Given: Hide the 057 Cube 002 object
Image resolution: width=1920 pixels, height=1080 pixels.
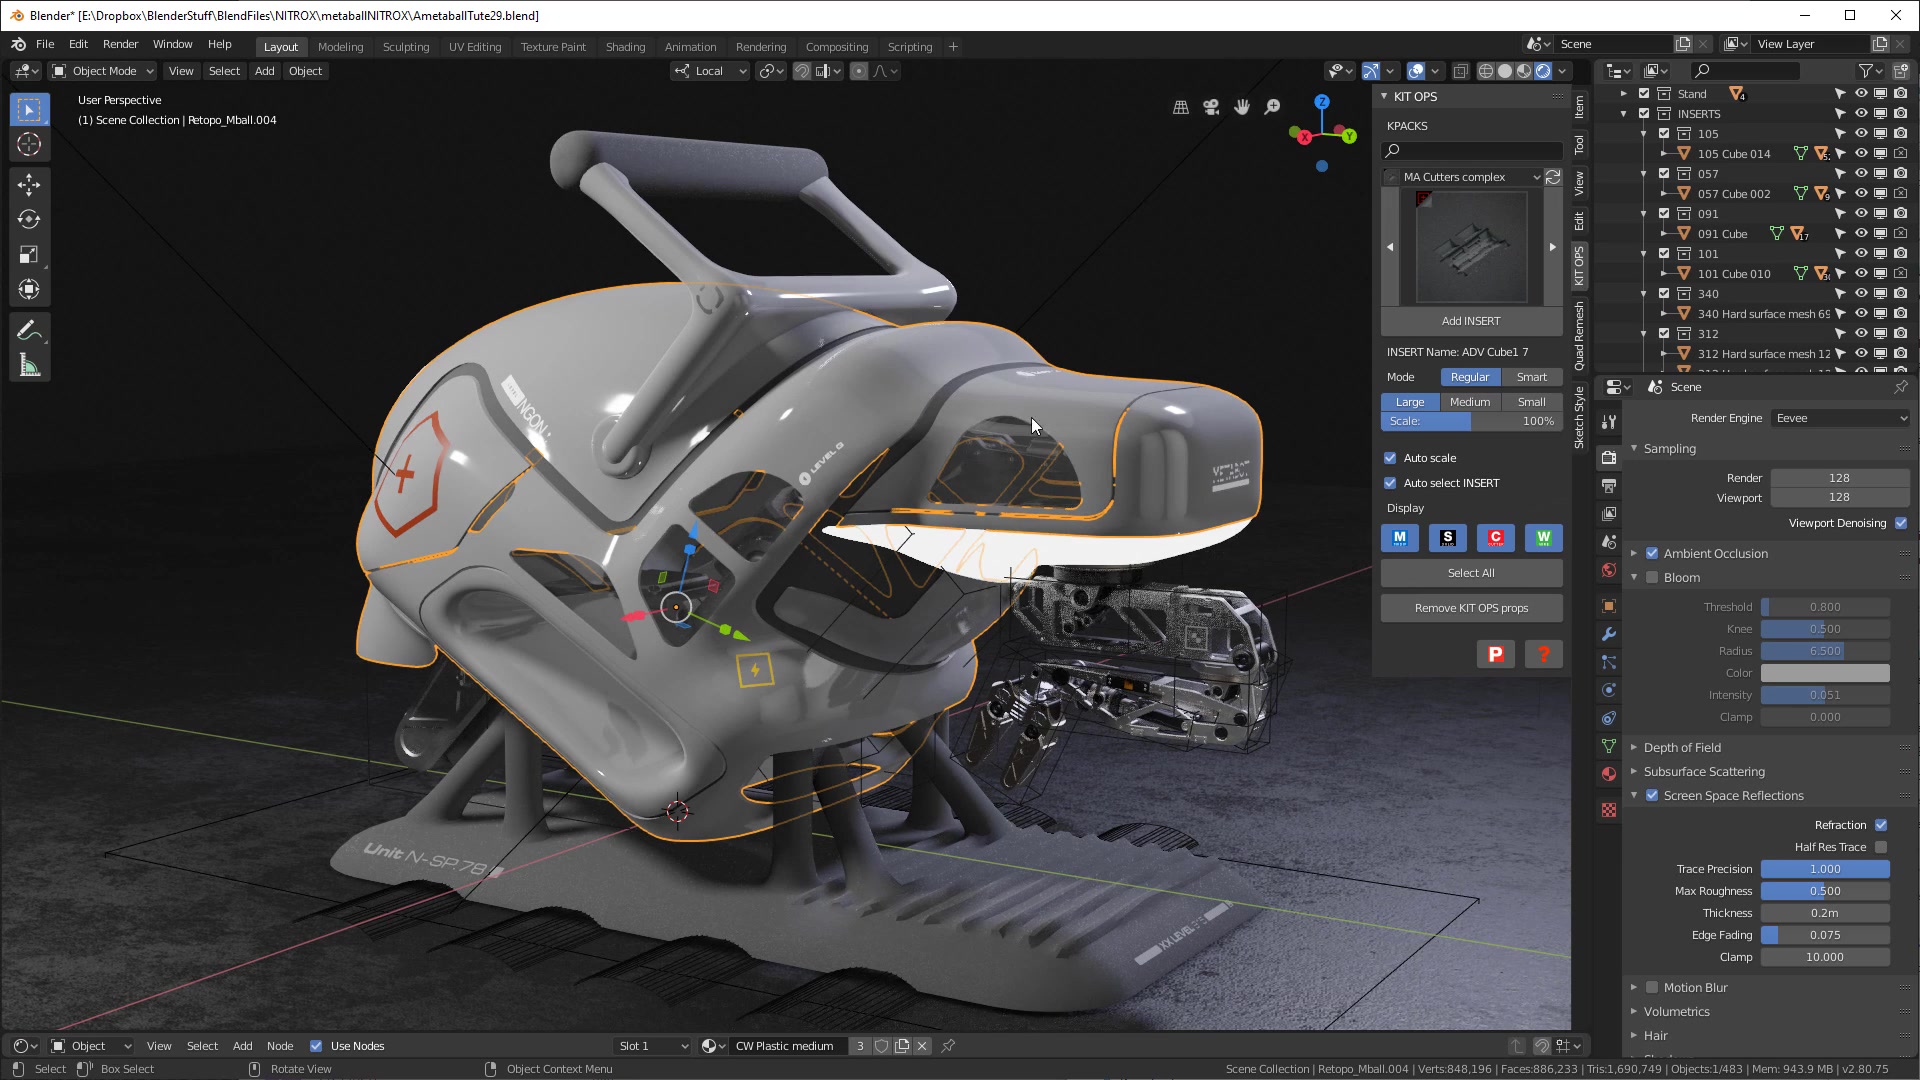Looking at the screenshot, I should pyautogui.click(x=1860, y=193).
